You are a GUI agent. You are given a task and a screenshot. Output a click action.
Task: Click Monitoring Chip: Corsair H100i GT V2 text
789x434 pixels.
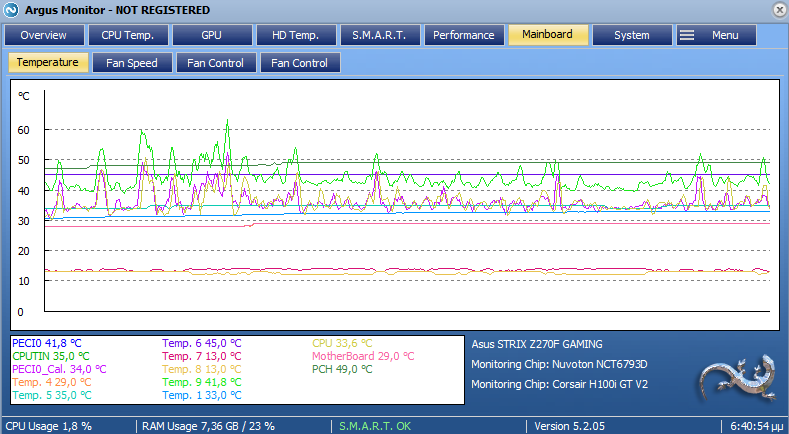point(560,384)
